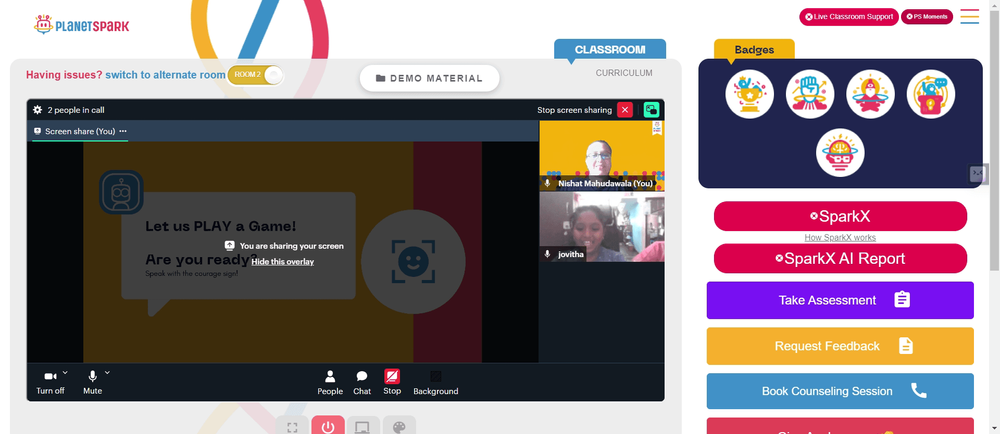Mute the microphone

point(92,382)
